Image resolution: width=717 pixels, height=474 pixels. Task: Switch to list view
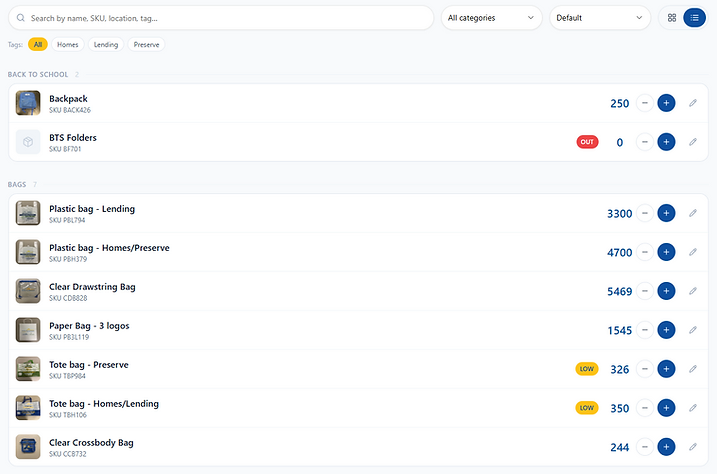(x=695, y=18)
